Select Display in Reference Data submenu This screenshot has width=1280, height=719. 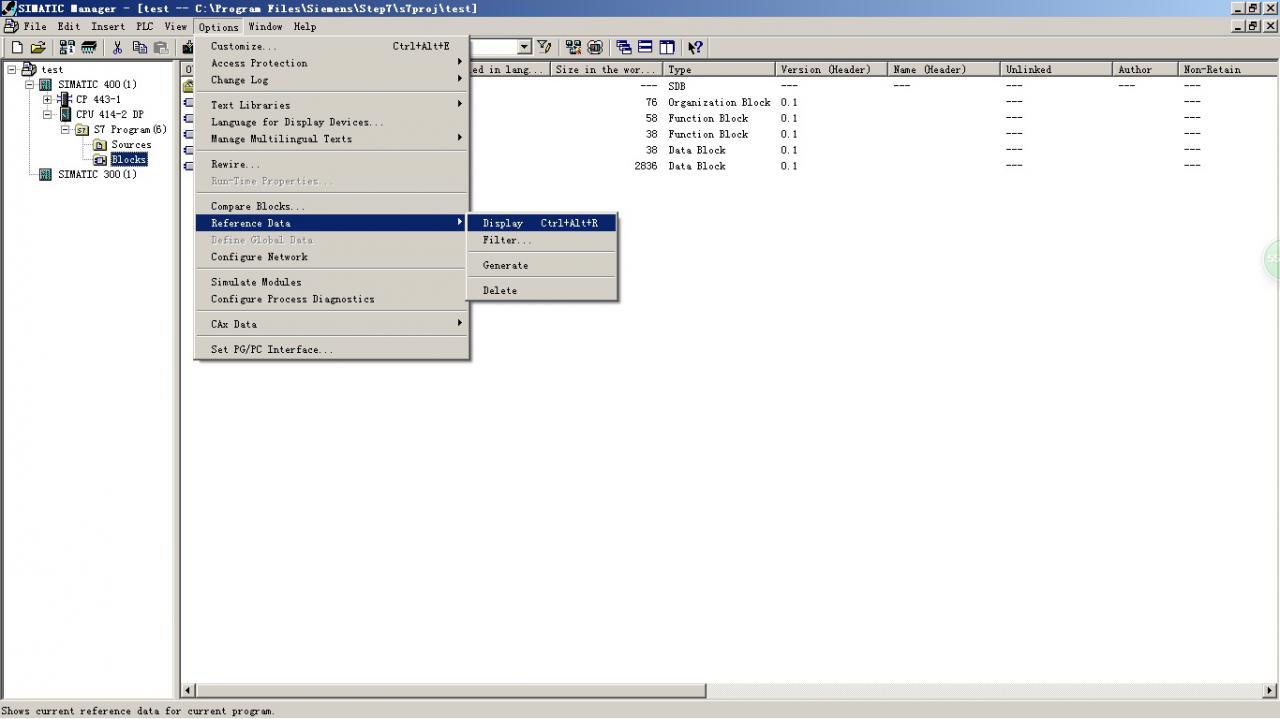542,223
